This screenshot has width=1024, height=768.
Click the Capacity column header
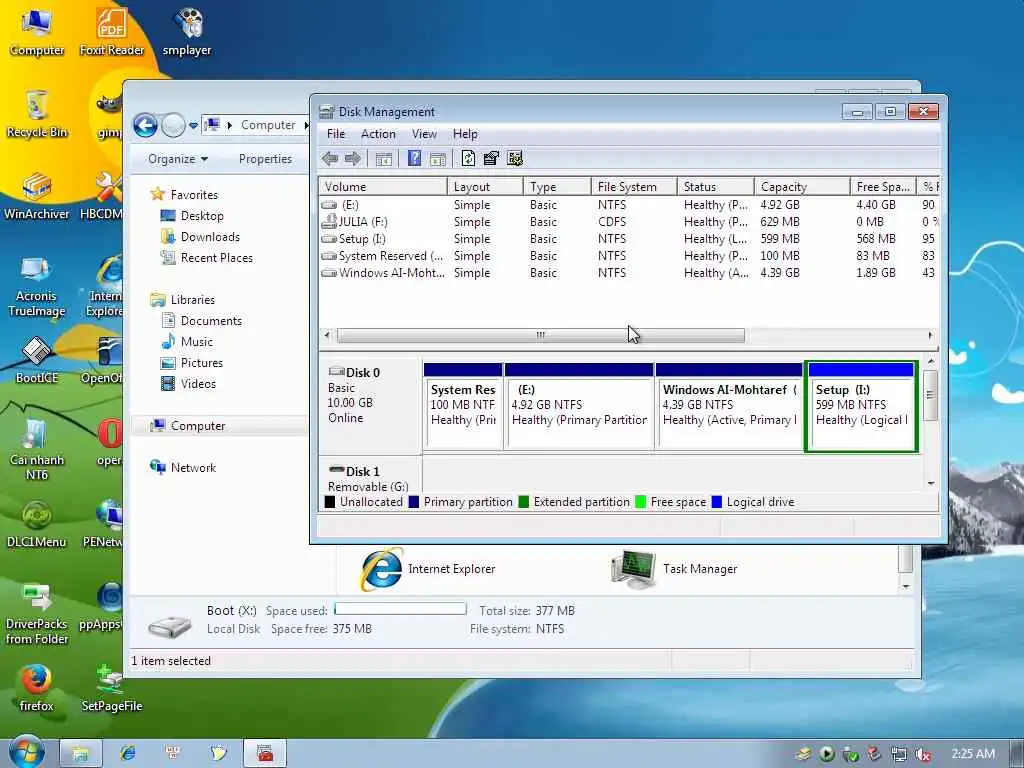[x=802, y=187]
